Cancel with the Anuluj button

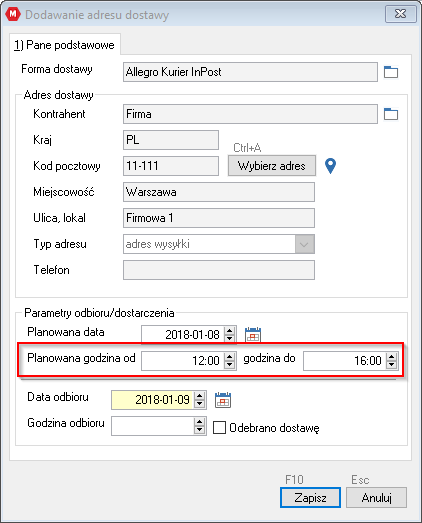[376, 498]
